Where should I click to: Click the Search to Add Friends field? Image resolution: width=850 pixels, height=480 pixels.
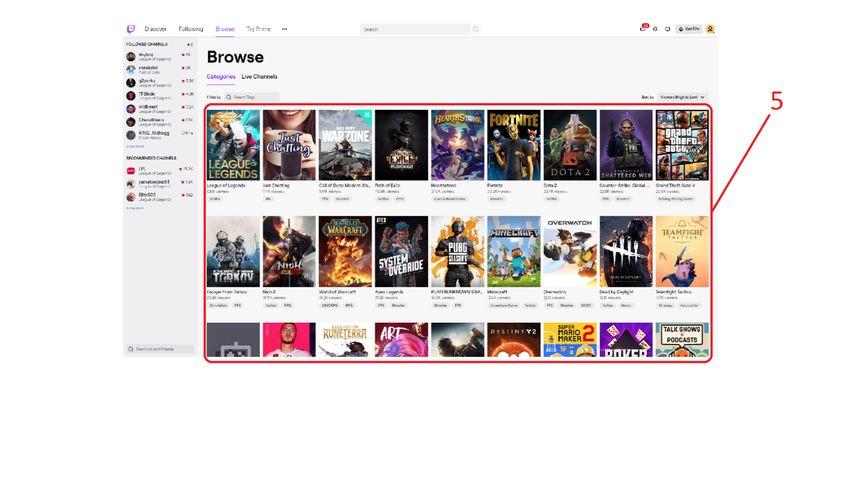[x=160, y=349]
